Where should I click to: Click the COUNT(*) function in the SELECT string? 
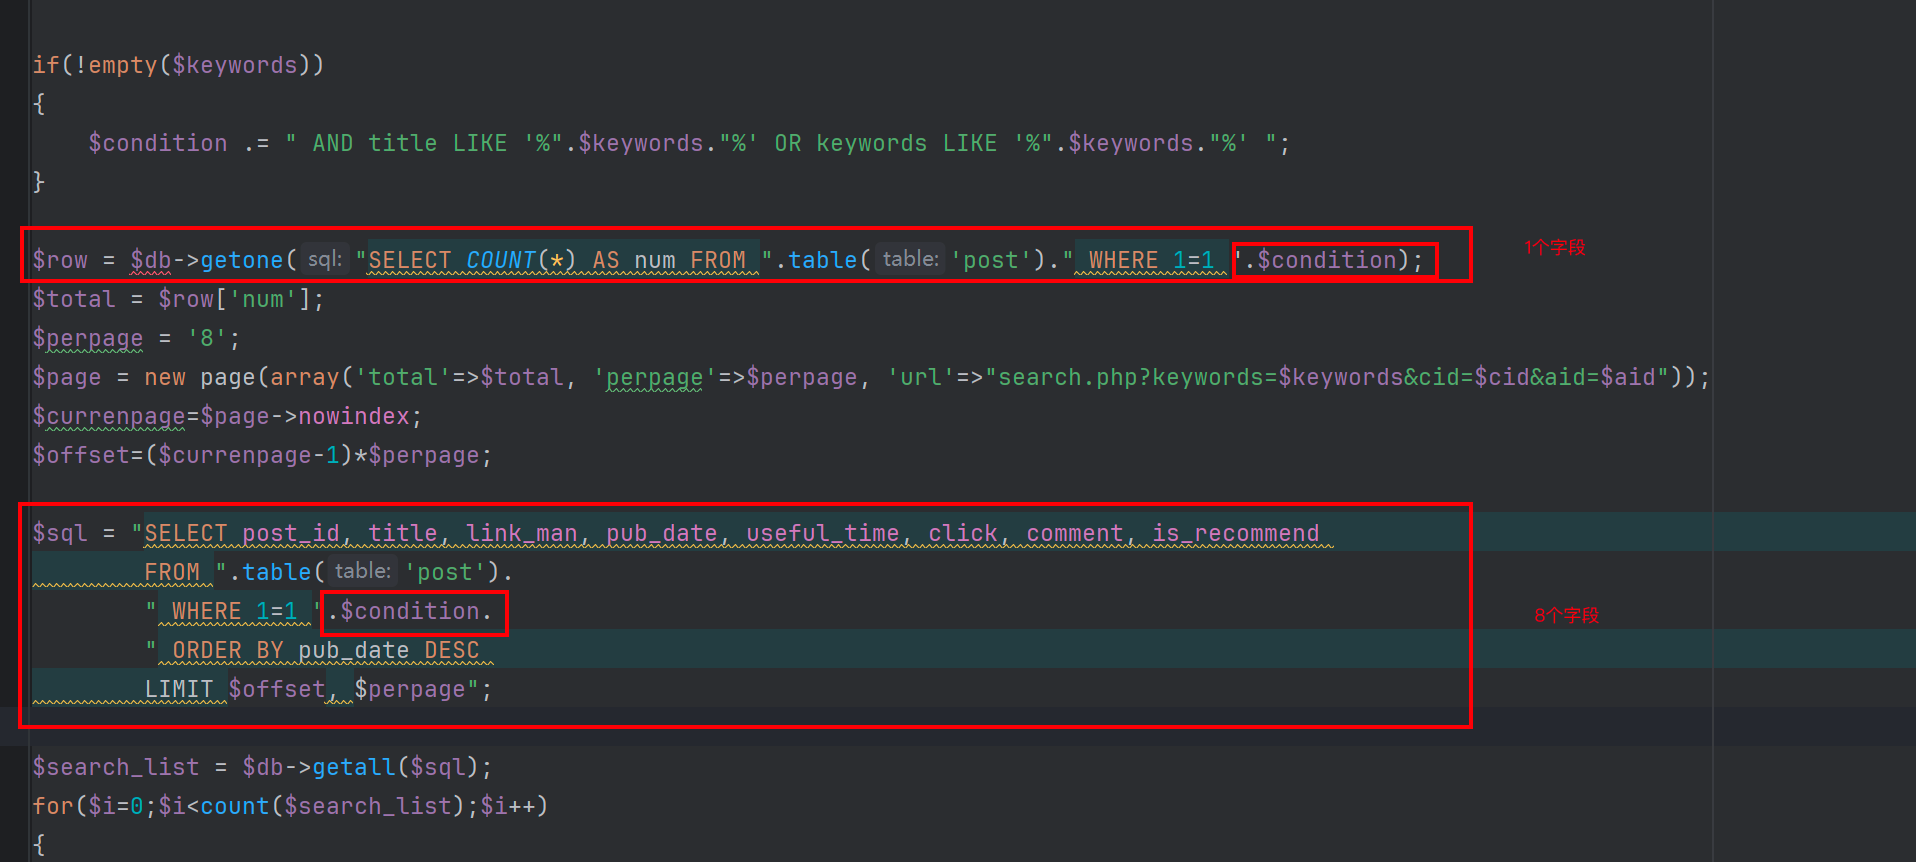click(522, 260)
